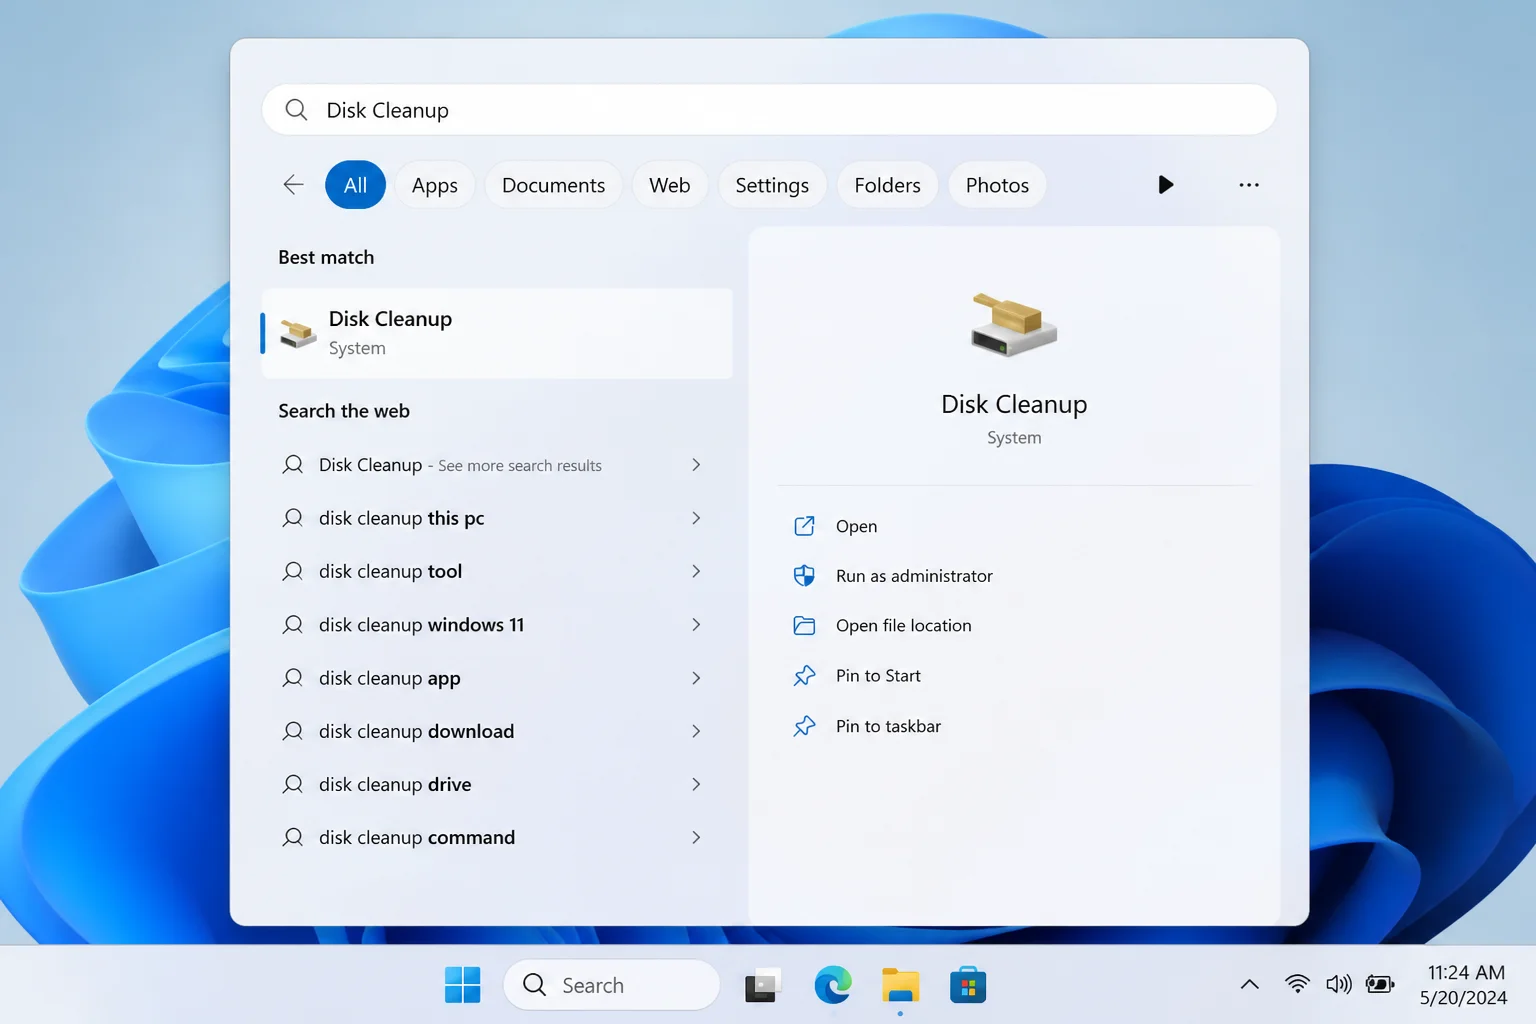Open the three-dot more options menu
This screenshot has width=1536, height=1024.
click(1249, 185)
